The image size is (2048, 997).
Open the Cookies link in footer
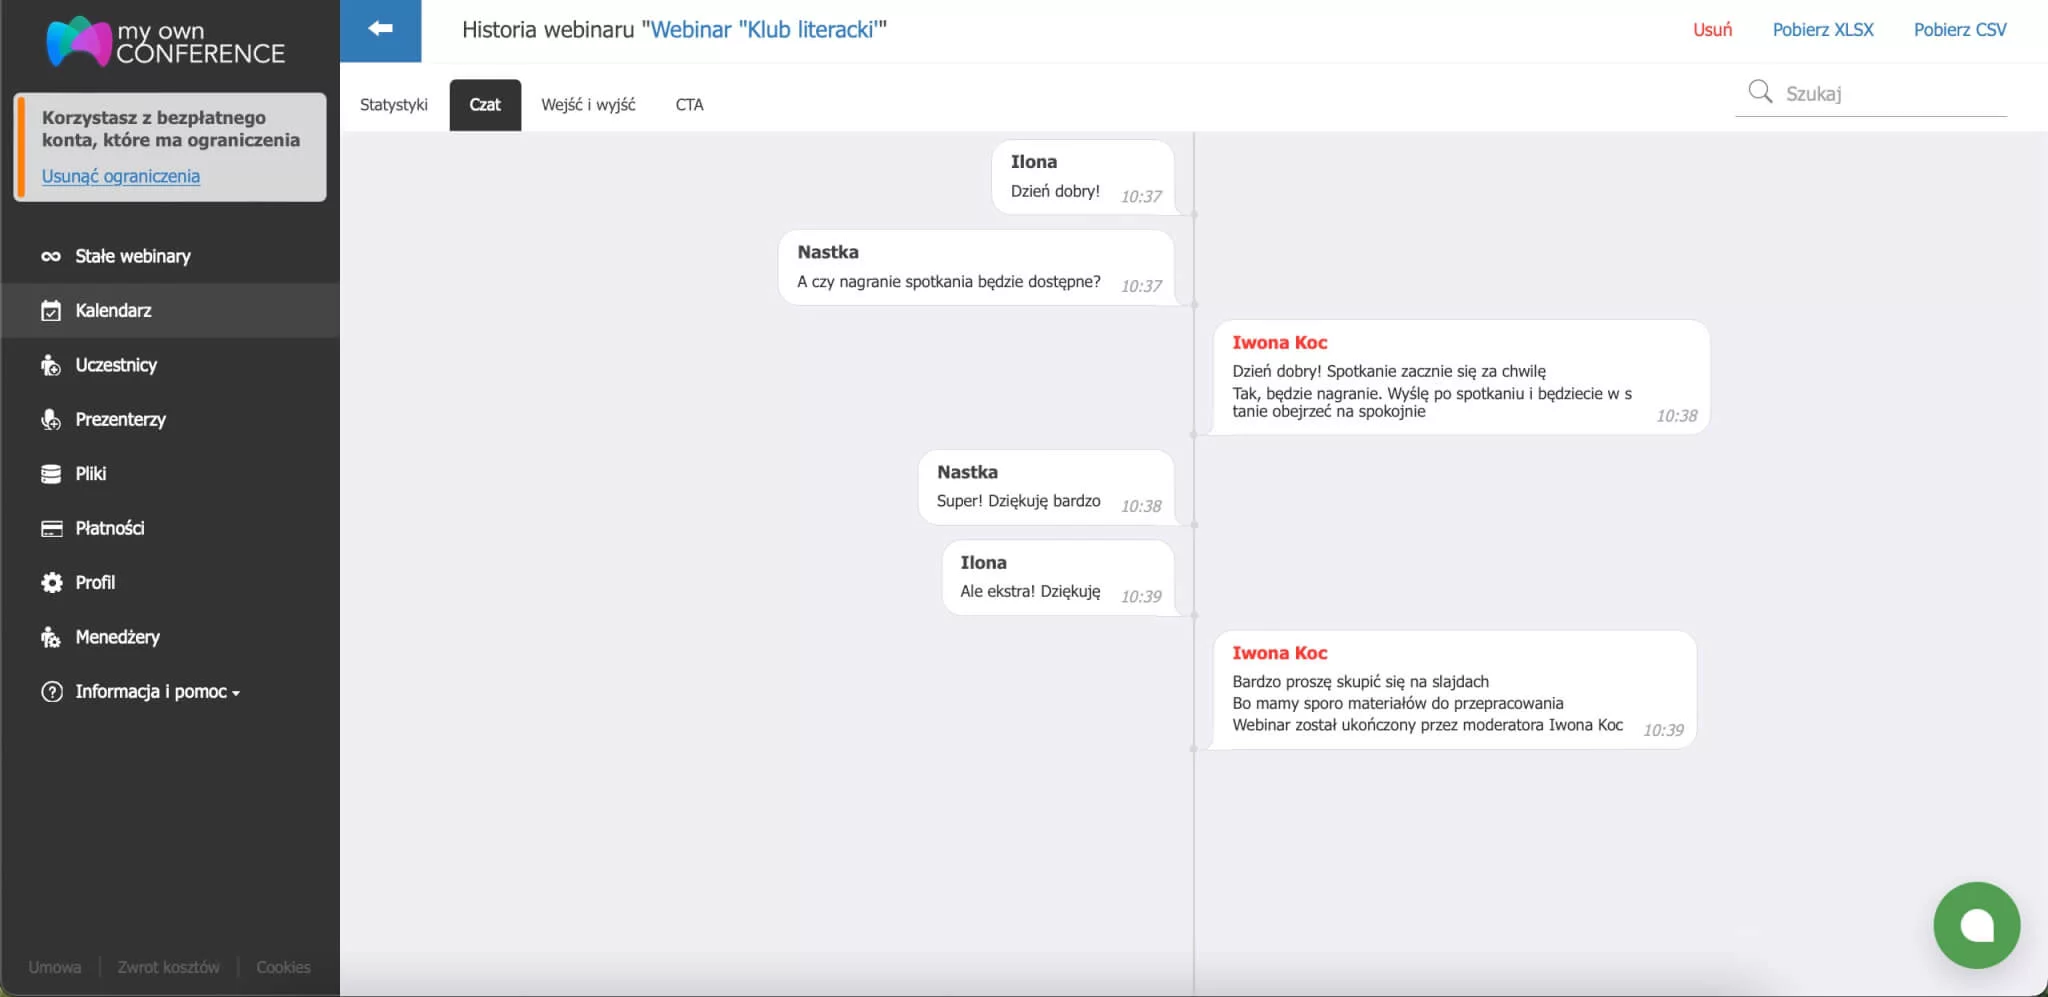coord(284,966)
